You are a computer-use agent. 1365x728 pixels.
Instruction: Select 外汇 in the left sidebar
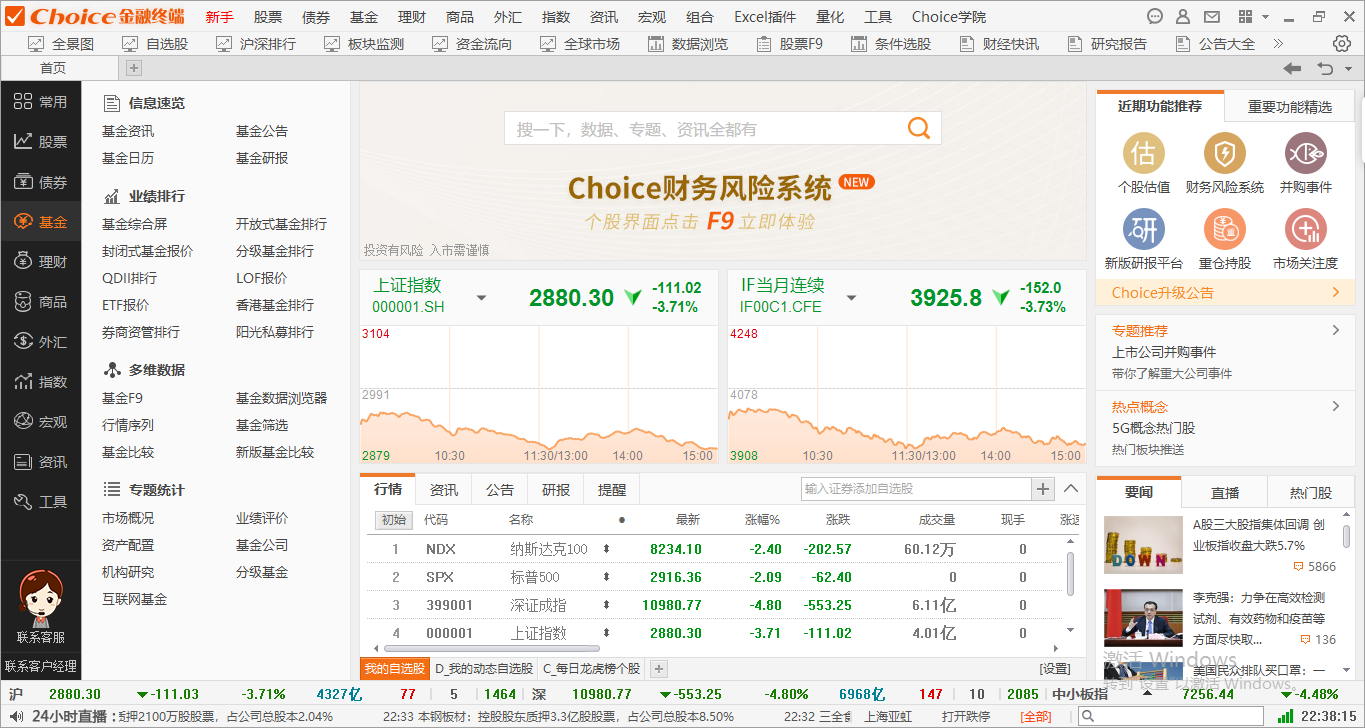point(40,342)
